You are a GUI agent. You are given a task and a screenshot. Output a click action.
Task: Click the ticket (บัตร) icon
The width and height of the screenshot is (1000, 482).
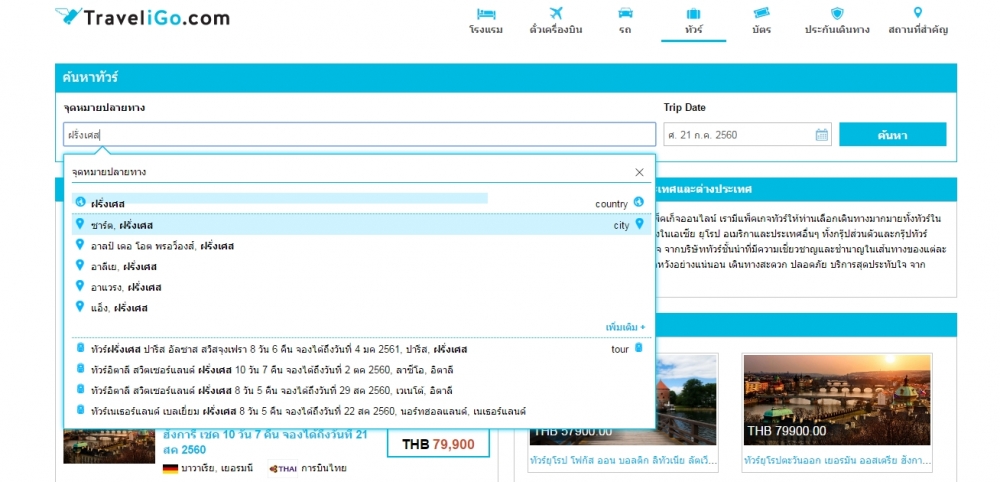pyautogui.click(x=761, y=14)
